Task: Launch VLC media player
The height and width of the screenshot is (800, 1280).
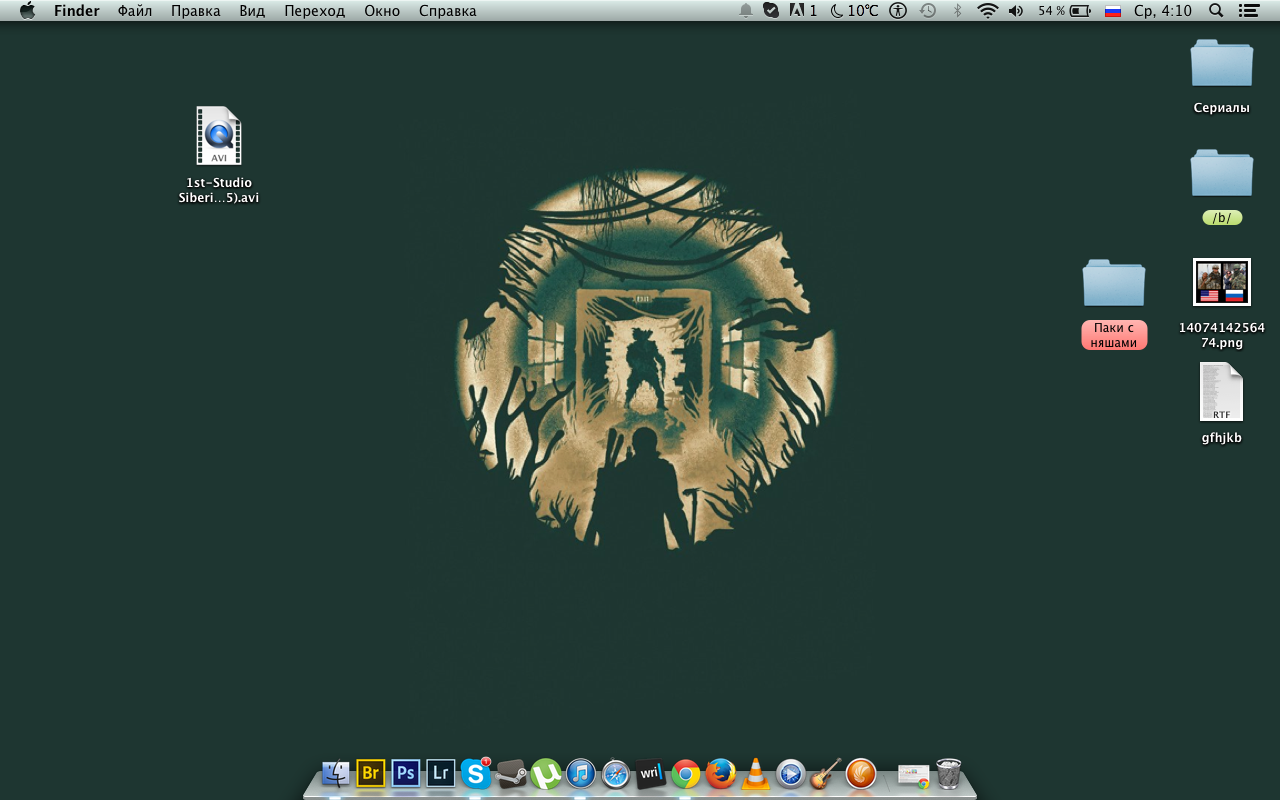Action: point(756,773)
